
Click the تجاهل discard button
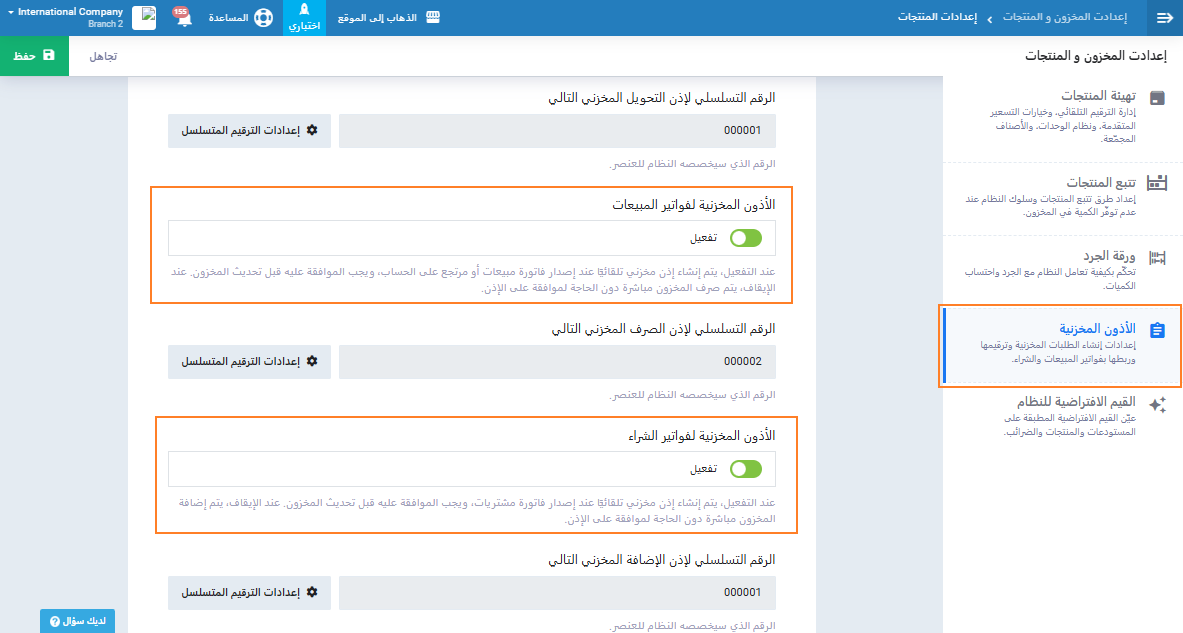click(x=103, y=56)
